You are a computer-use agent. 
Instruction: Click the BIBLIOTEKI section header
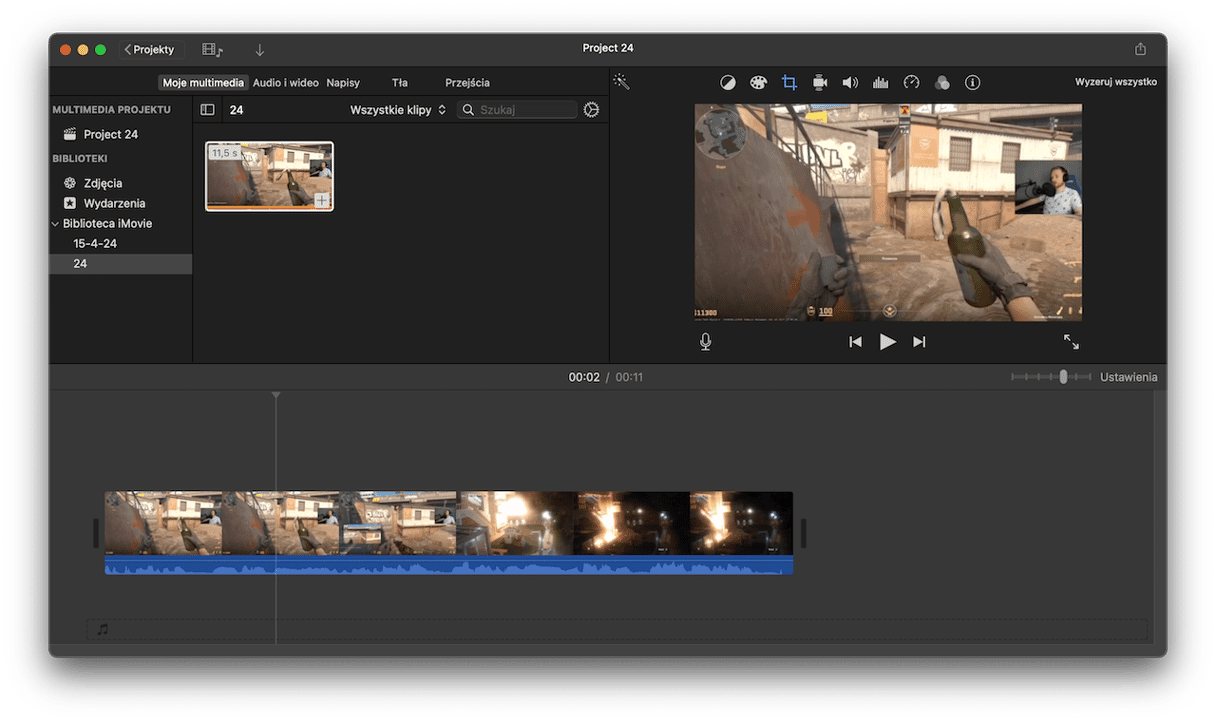pos(80,159)
